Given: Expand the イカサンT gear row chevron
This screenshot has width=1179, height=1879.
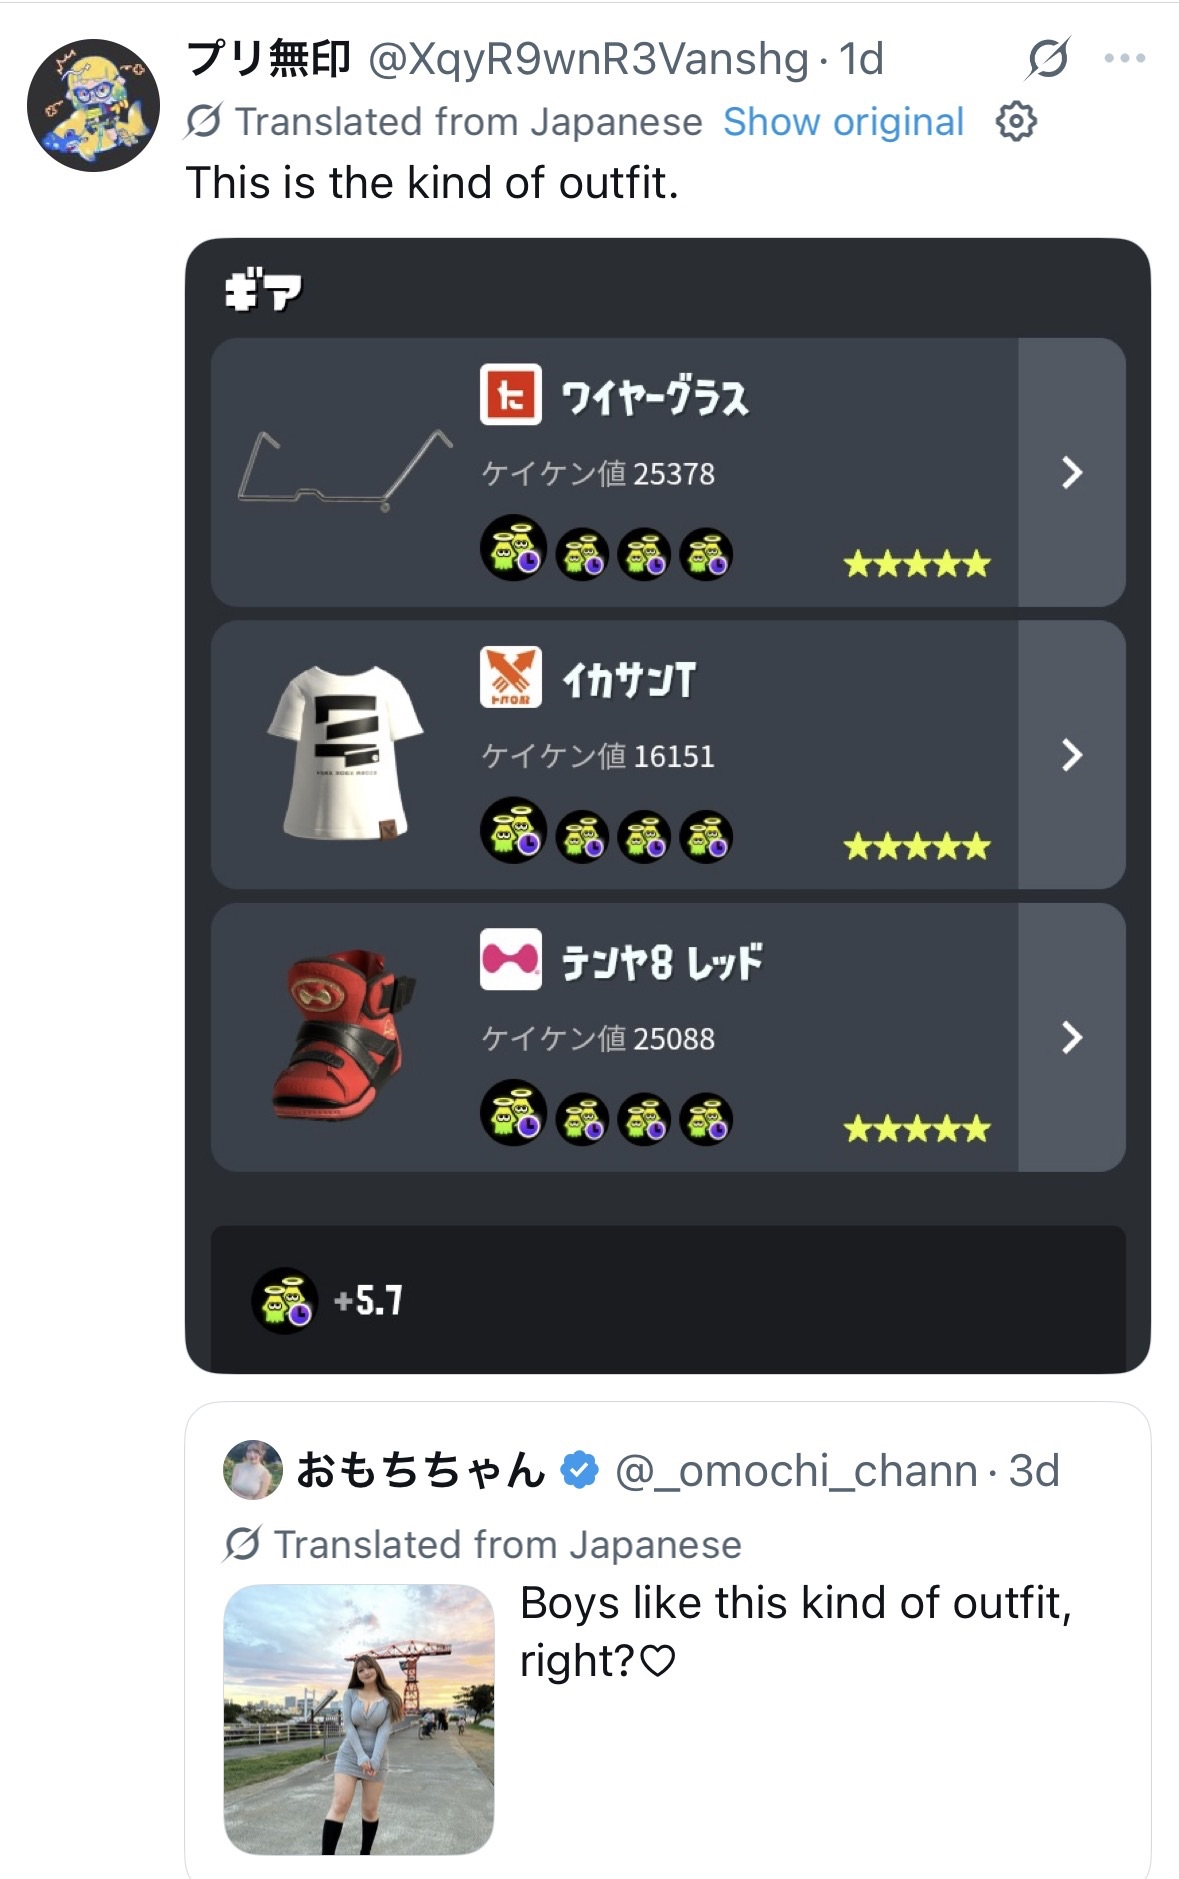Looking at the screenshot, I should pyautogui.click(x=1072, y=755).
